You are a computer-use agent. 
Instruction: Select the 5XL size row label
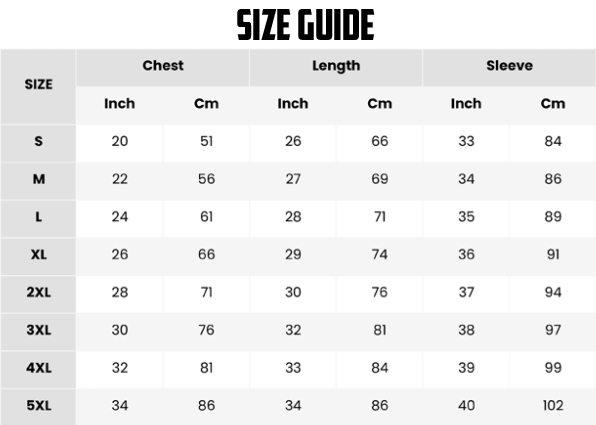pyautogui.click(x=38, y=406)
